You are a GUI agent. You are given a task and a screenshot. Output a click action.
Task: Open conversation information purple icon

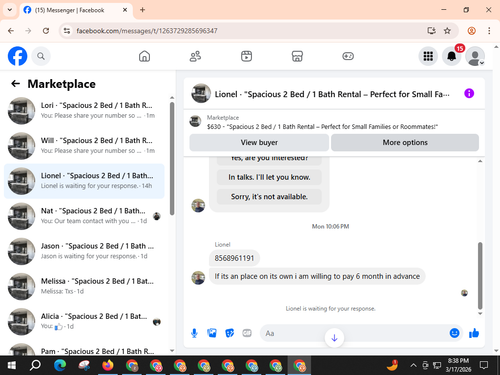(x=469, y=93)
